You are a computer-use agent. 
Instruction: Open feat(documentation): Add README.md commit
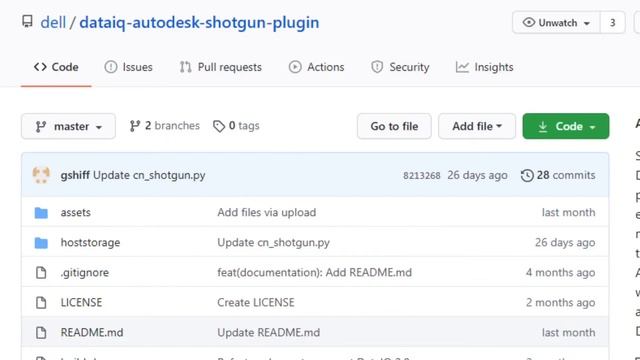click(314, 272)
